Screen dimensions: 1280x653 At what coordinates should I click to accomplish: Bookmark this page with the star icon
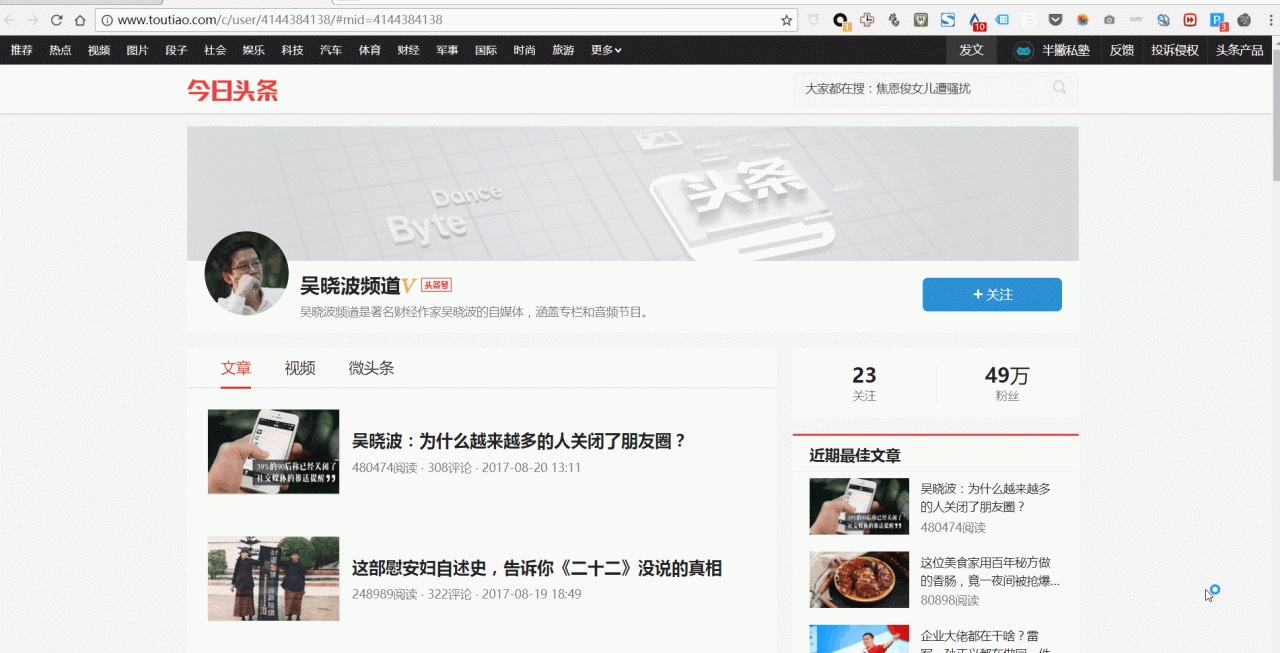click(787, 20)
